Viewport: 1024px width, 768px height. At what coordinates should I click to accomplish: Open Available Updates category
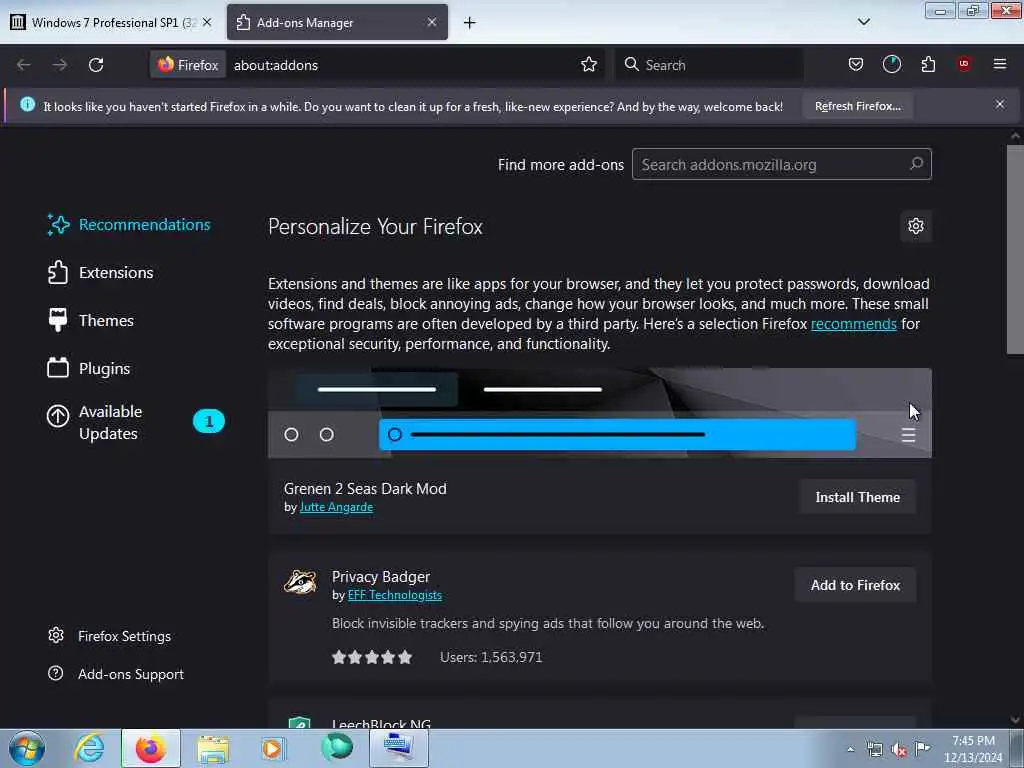pos(136,423)
